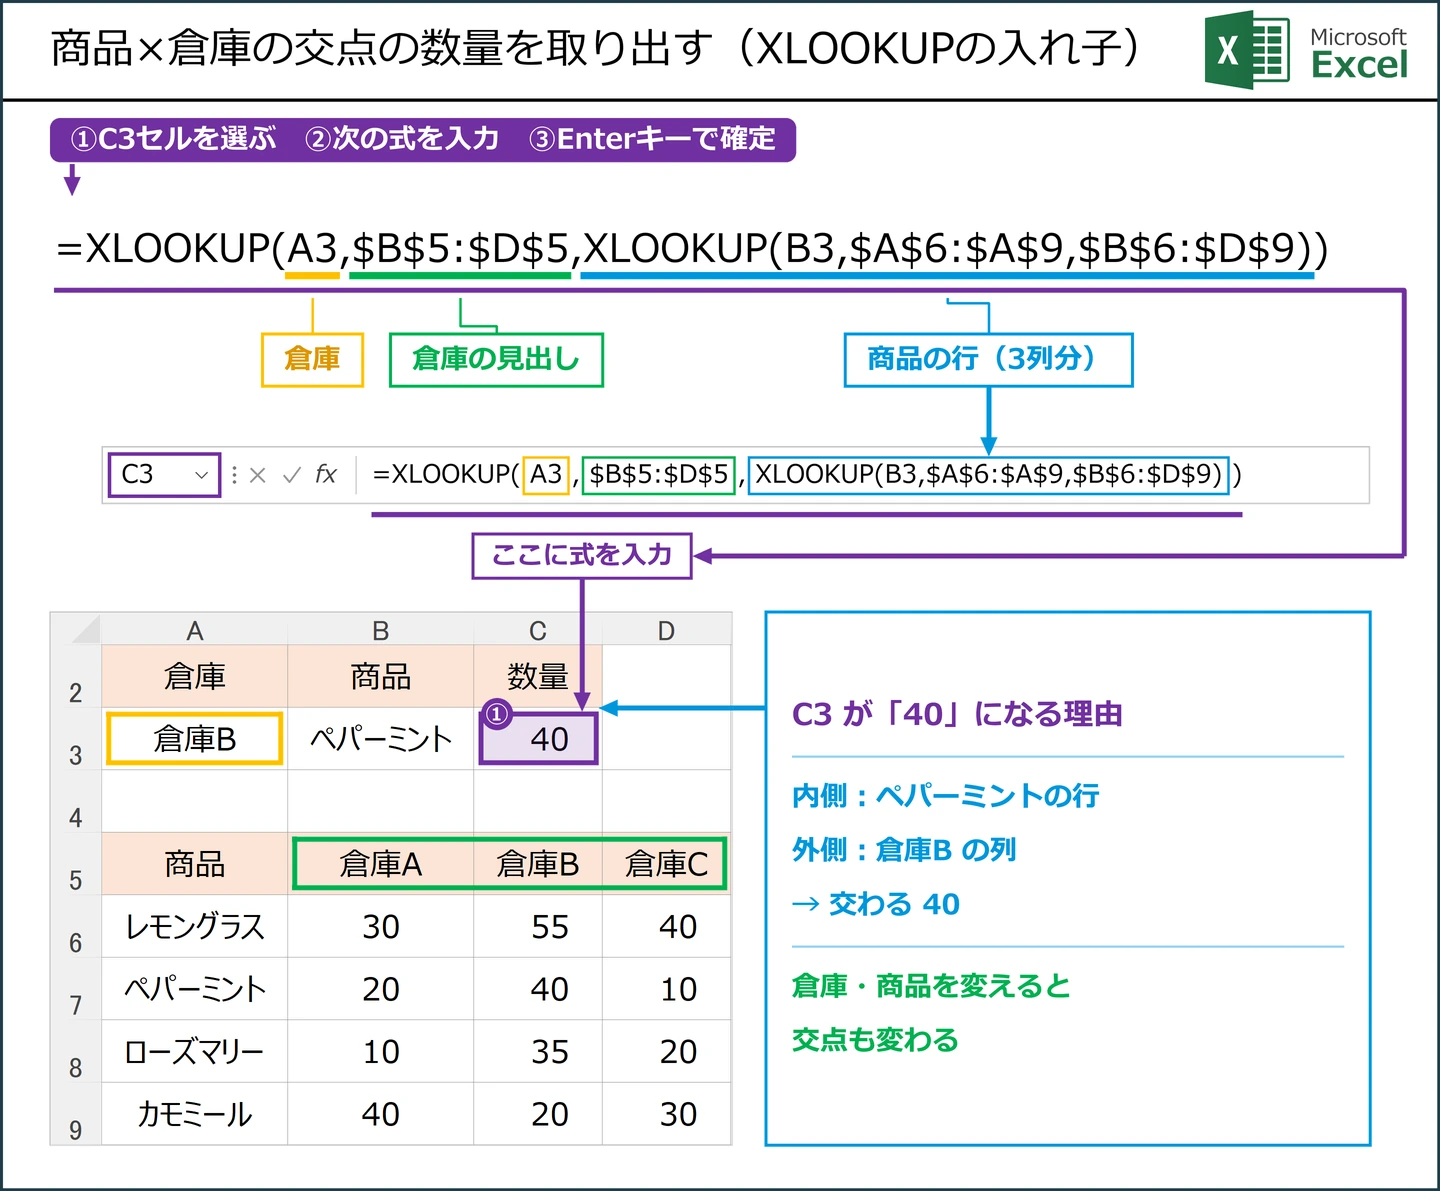1440x1191 pixels.
Task: Click value 10 in ローズマリー row
Action: [x=380, y=1052]
